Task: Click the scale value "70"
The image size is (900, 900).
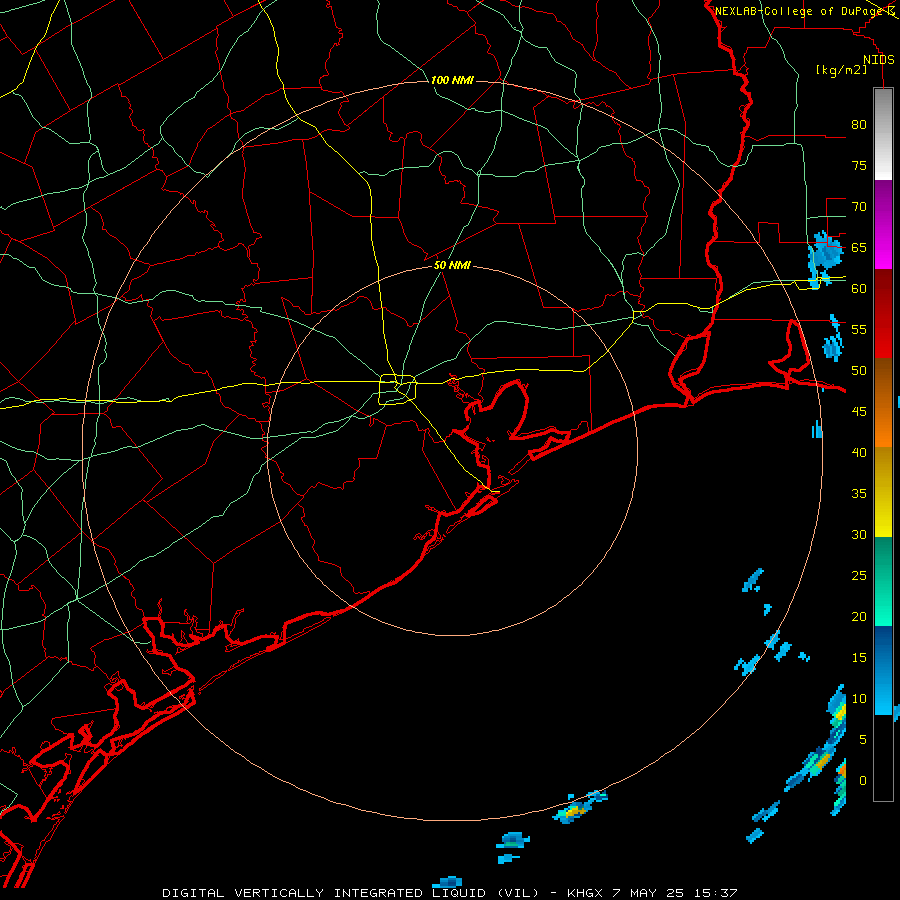Action: pyautogui.click(x=859, y=207)
